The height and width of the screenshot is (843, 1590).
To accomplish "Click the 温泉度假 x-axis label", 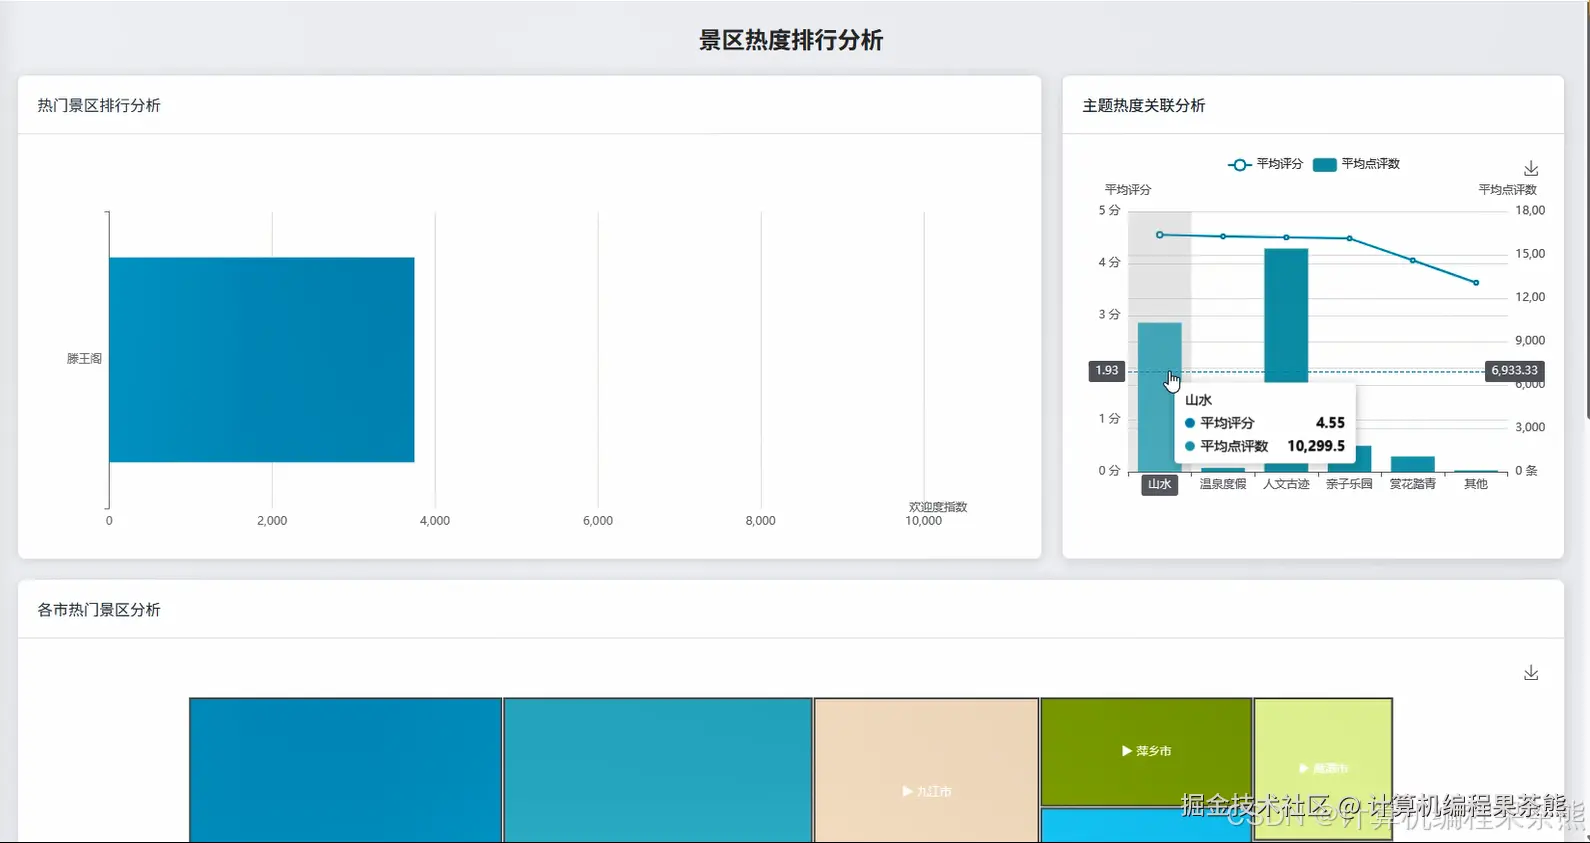I will pyautogui.click(x=1223, y=484).
